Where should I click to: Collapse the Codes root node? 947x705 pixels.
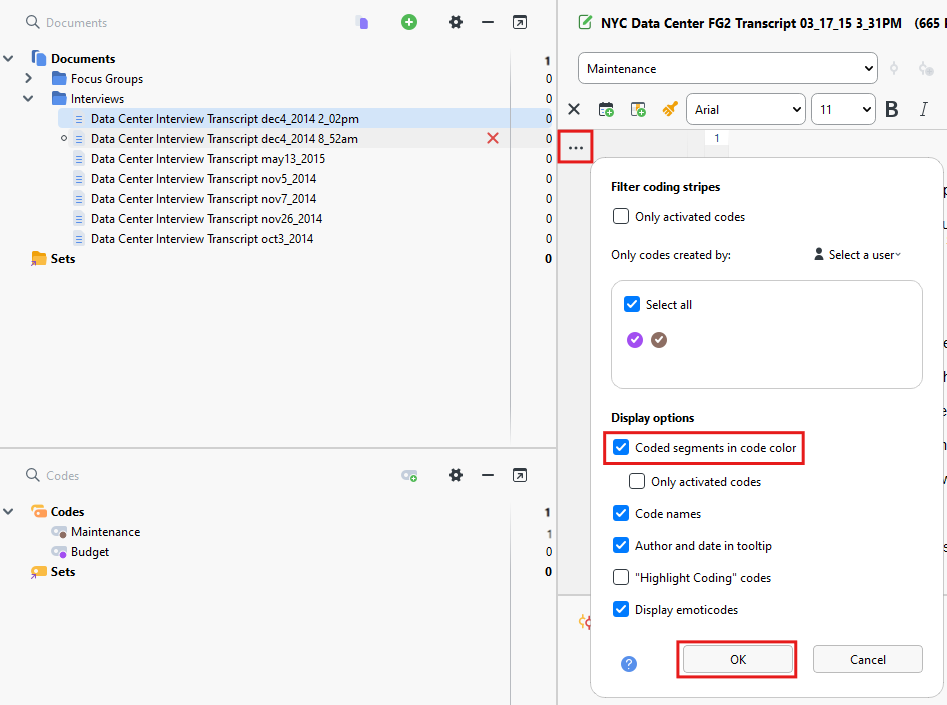8,512
